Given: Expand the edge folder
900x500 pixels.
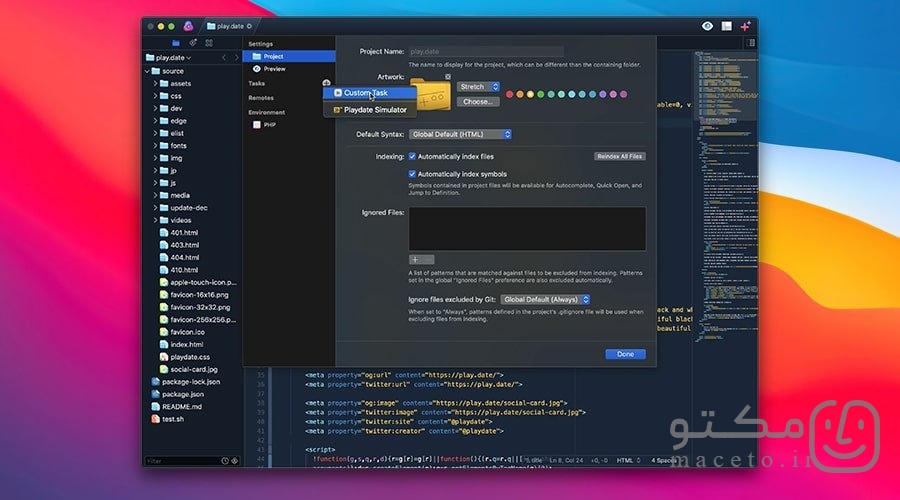Looking at the screenshot, I should click(x=156, y=121).
